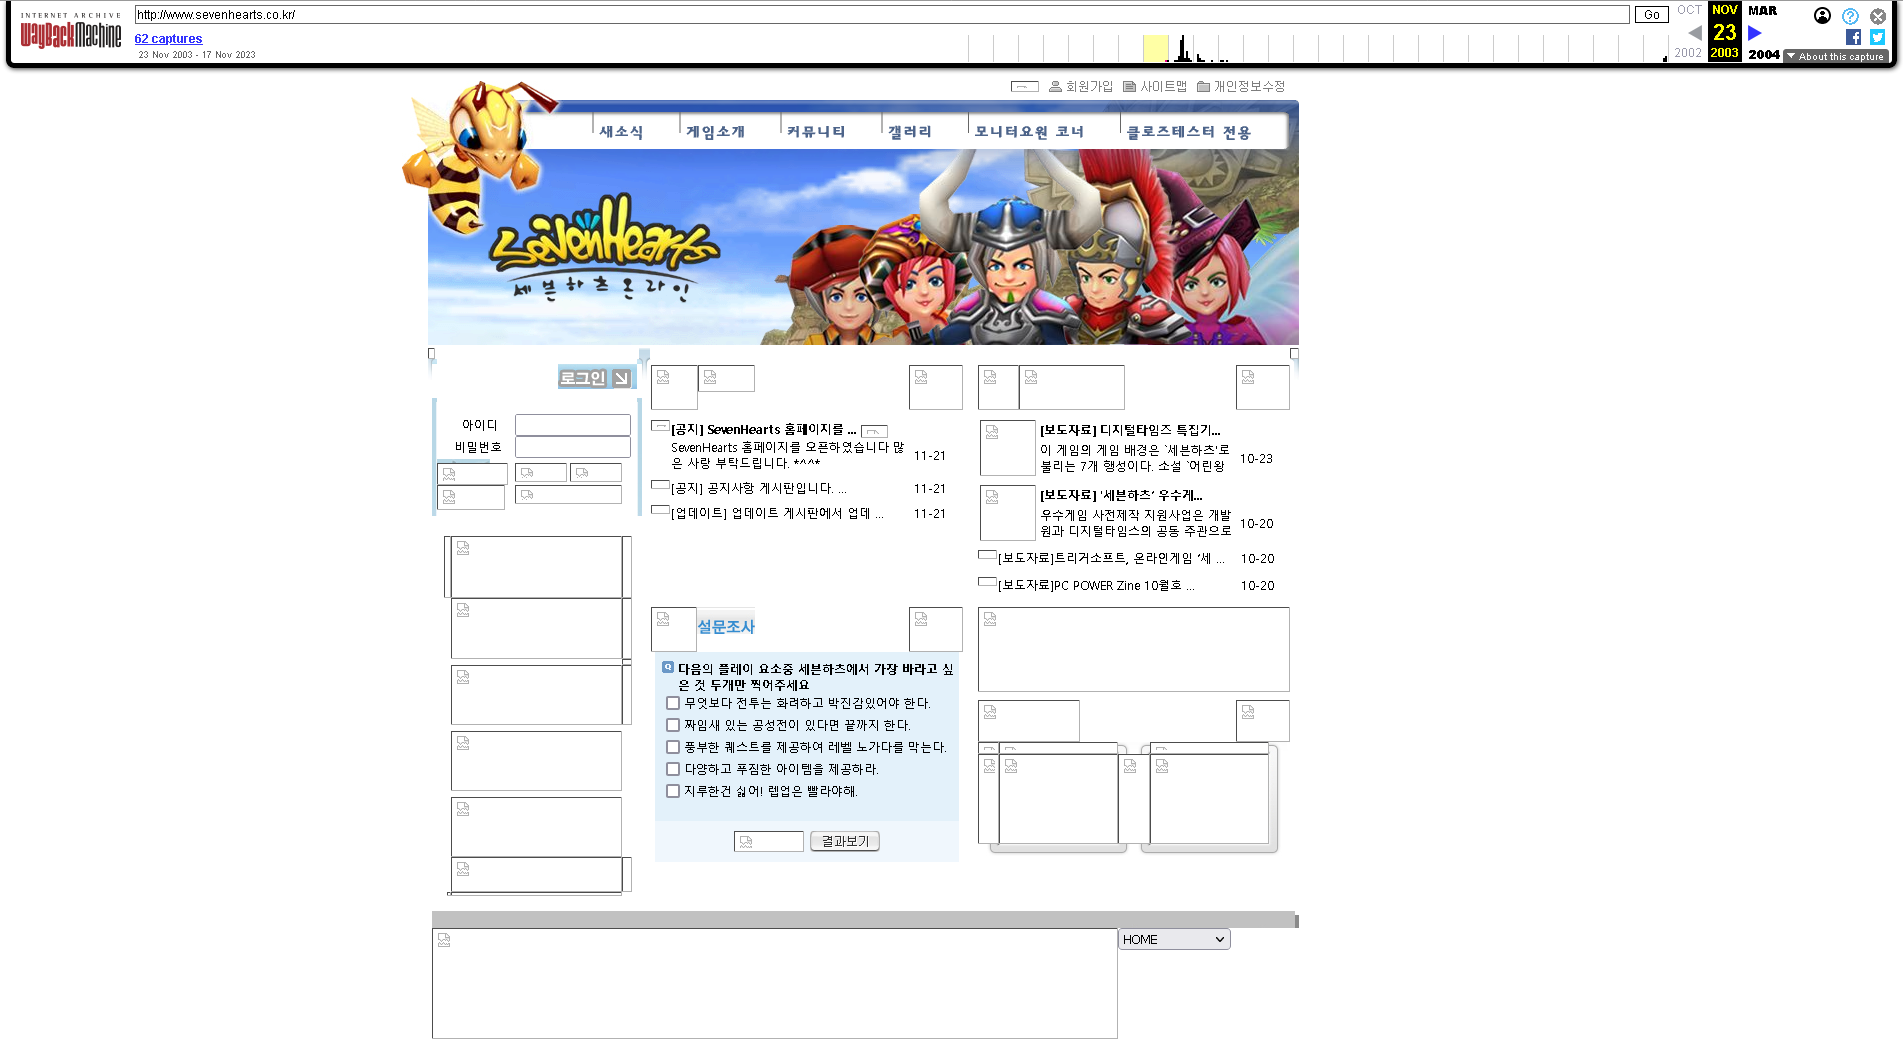Screen dimensions: 1903x1056
Task: Check the '지루한건 싫어!' survey option
Action: pos(673,791)
